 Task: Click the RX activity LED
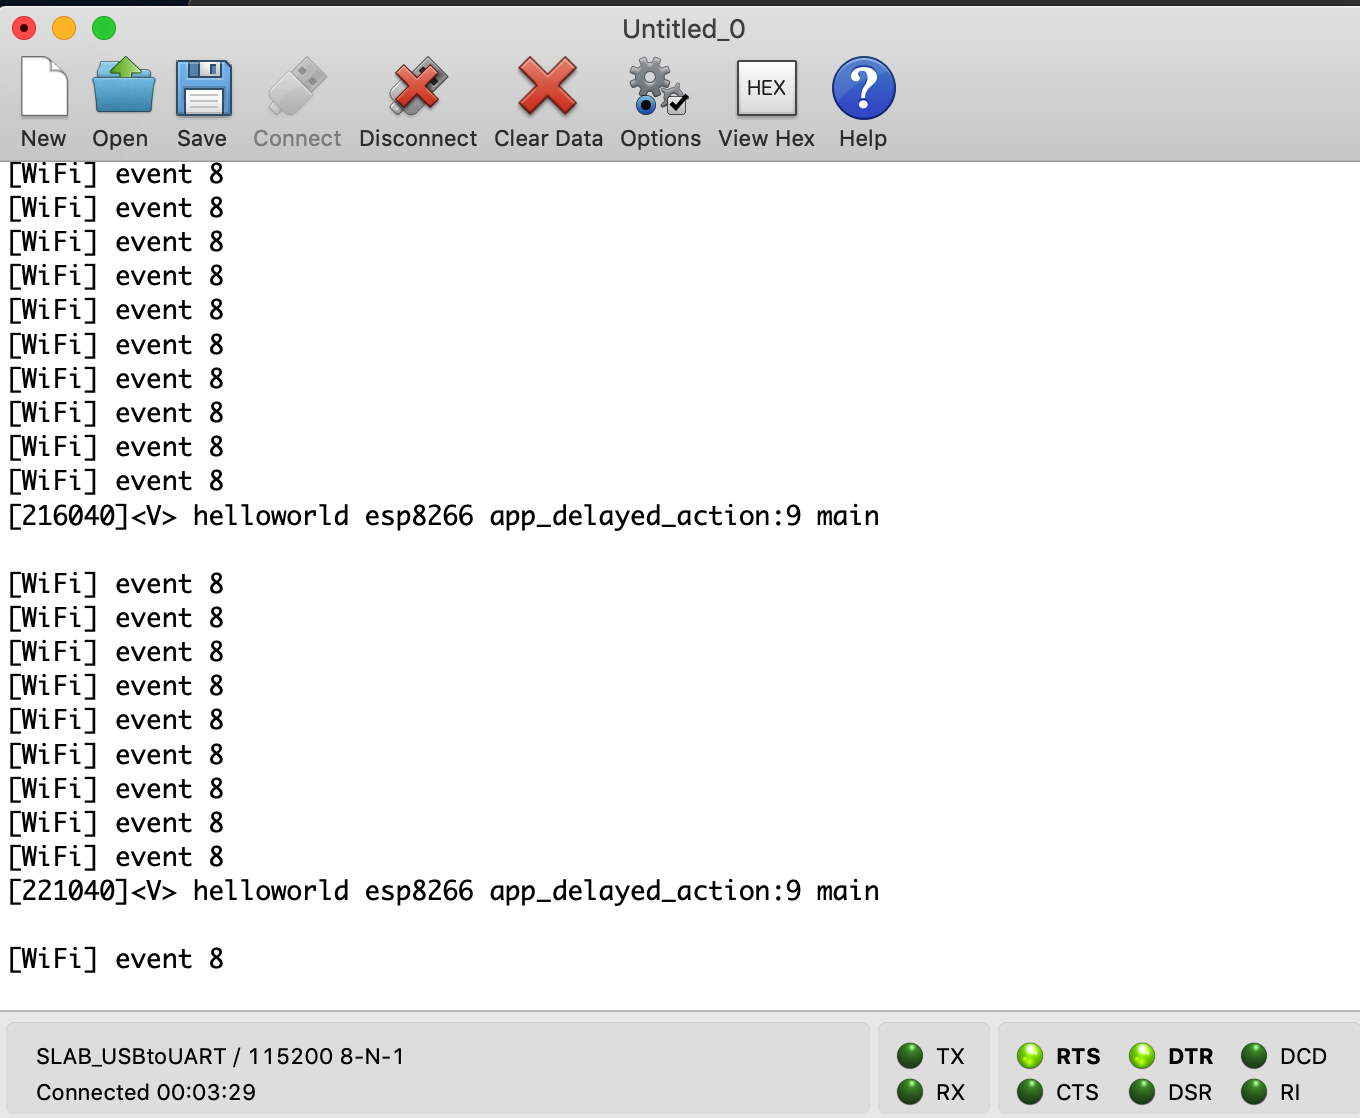click(910, 1092)
